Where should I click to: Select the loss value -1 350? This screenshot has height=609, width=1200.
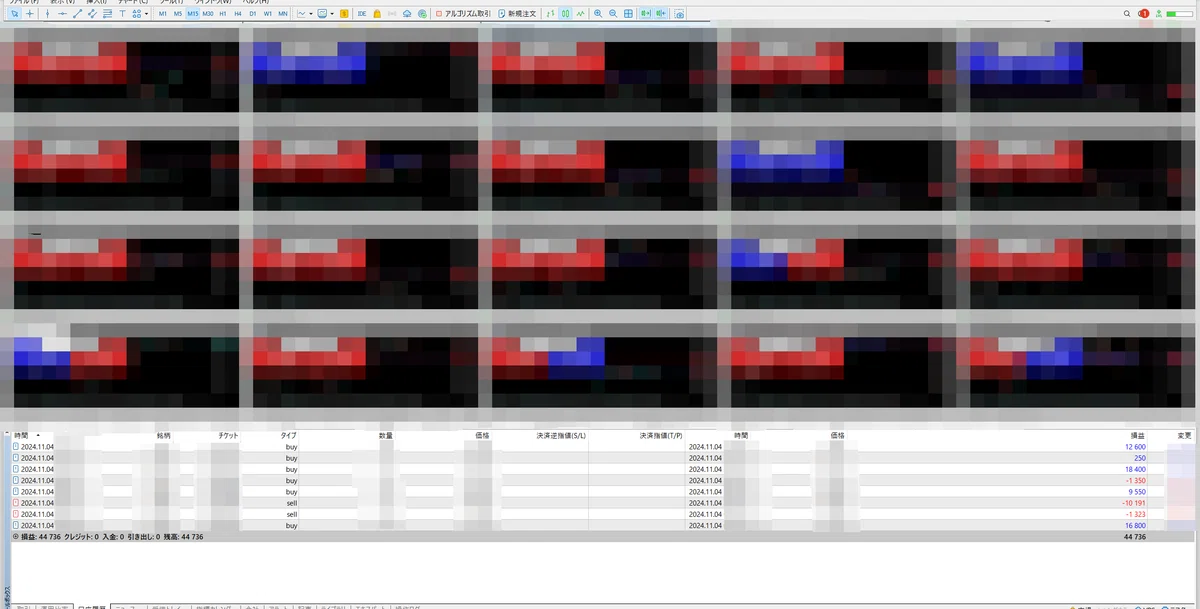point(1135,480)
